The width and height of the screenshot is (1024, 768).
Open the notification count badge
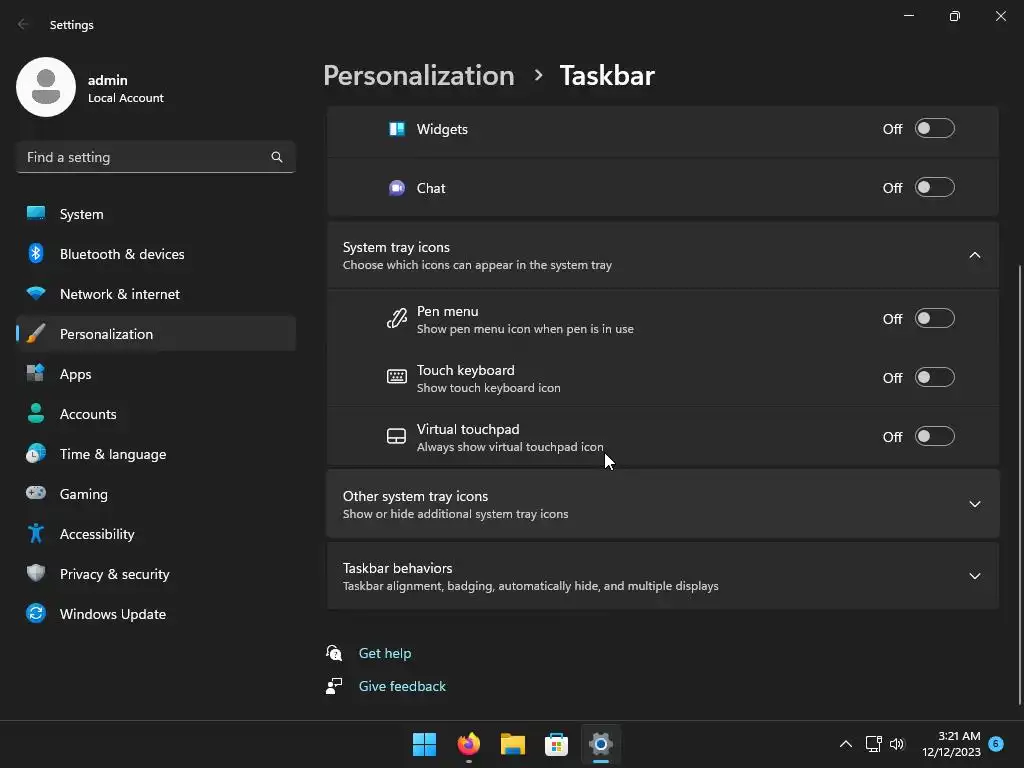996,743
